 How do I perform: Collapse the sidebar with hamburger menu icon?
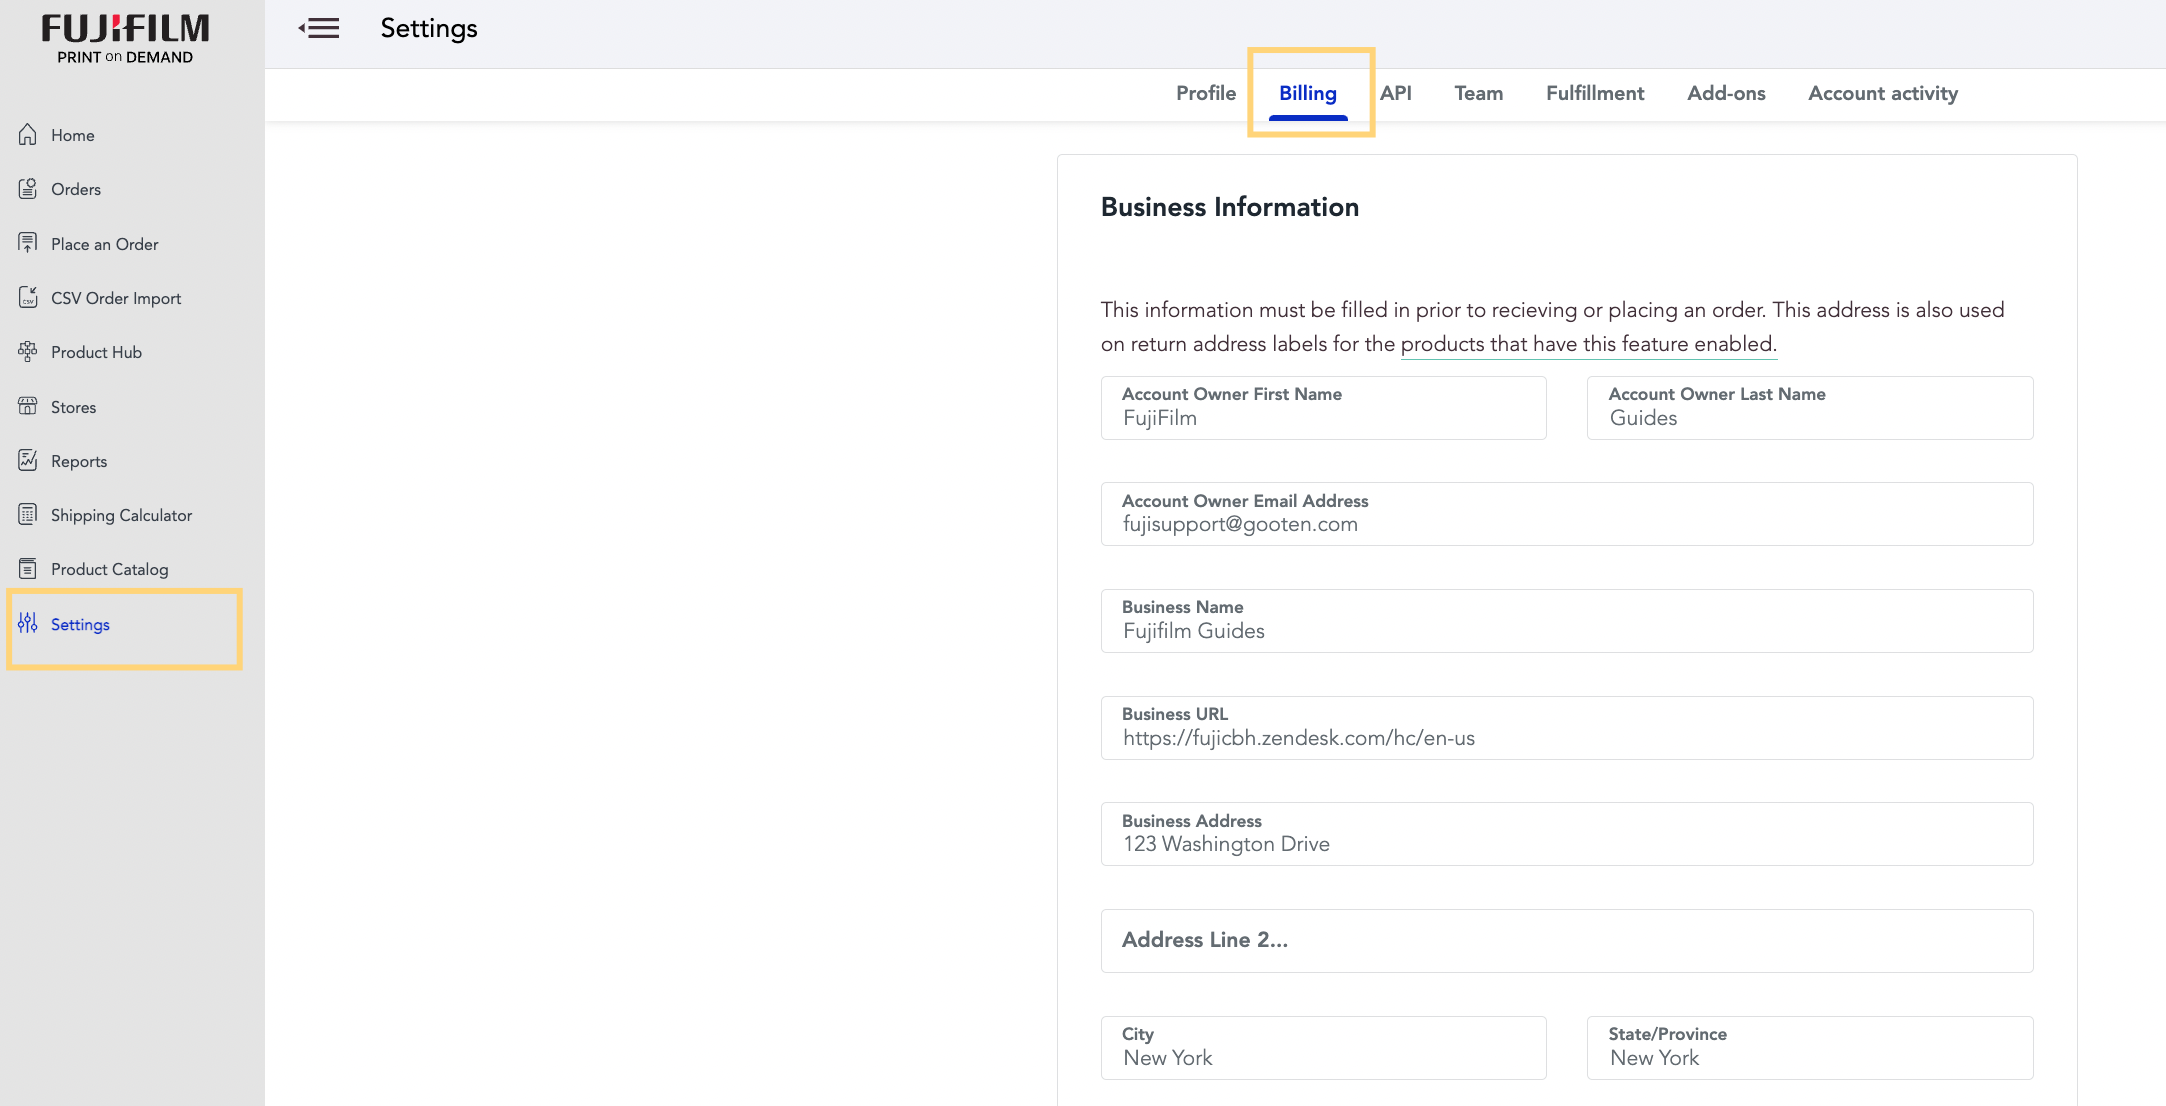(319, 28)
